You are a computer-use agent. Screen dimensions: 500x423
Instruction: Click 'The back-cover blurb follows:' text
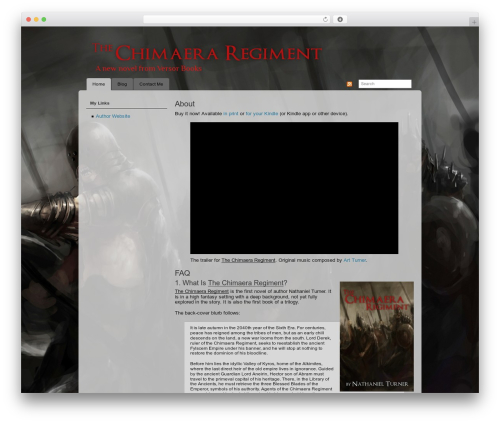click(x=207, y=313)
